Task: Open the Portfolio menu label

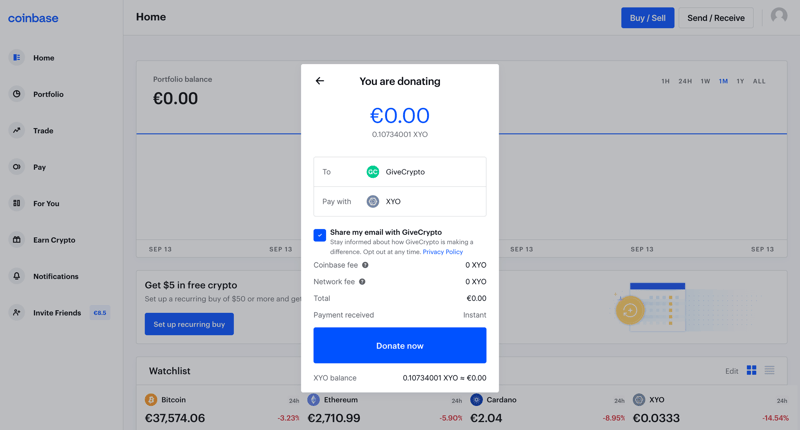Action: tap(48, 94)
